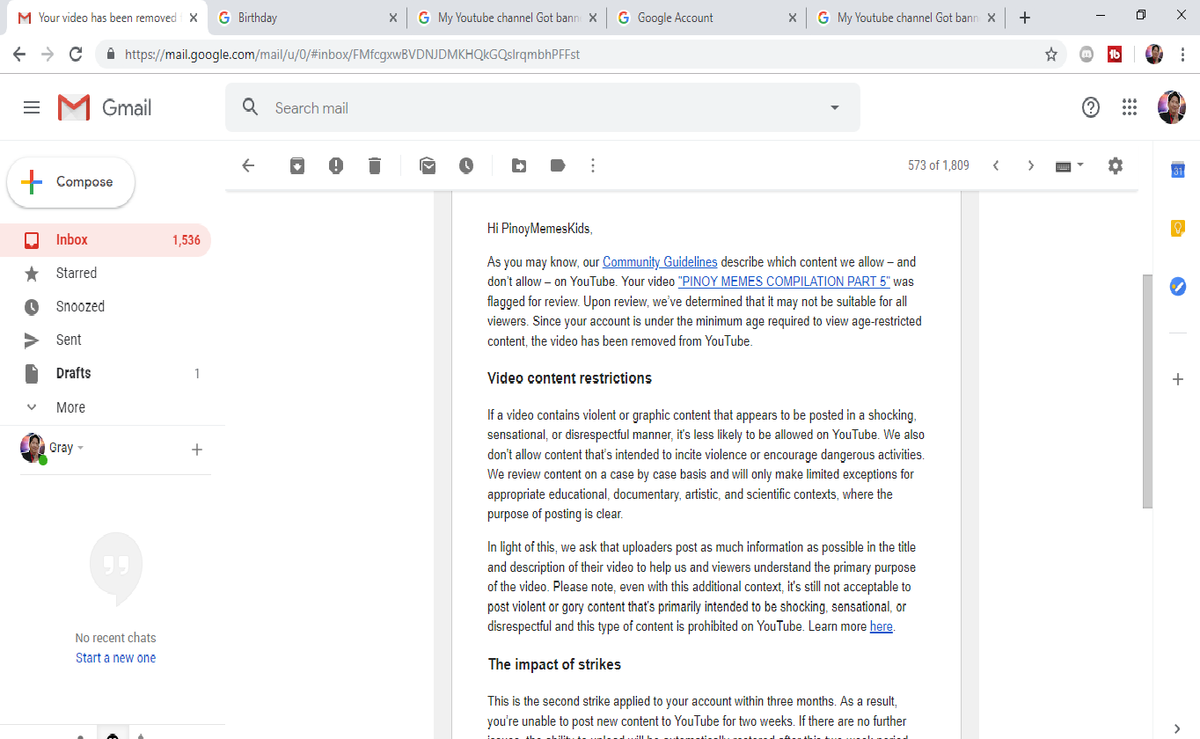1200x739 pixels.
Task: Open the Sent folder
Action: point(105,340)
